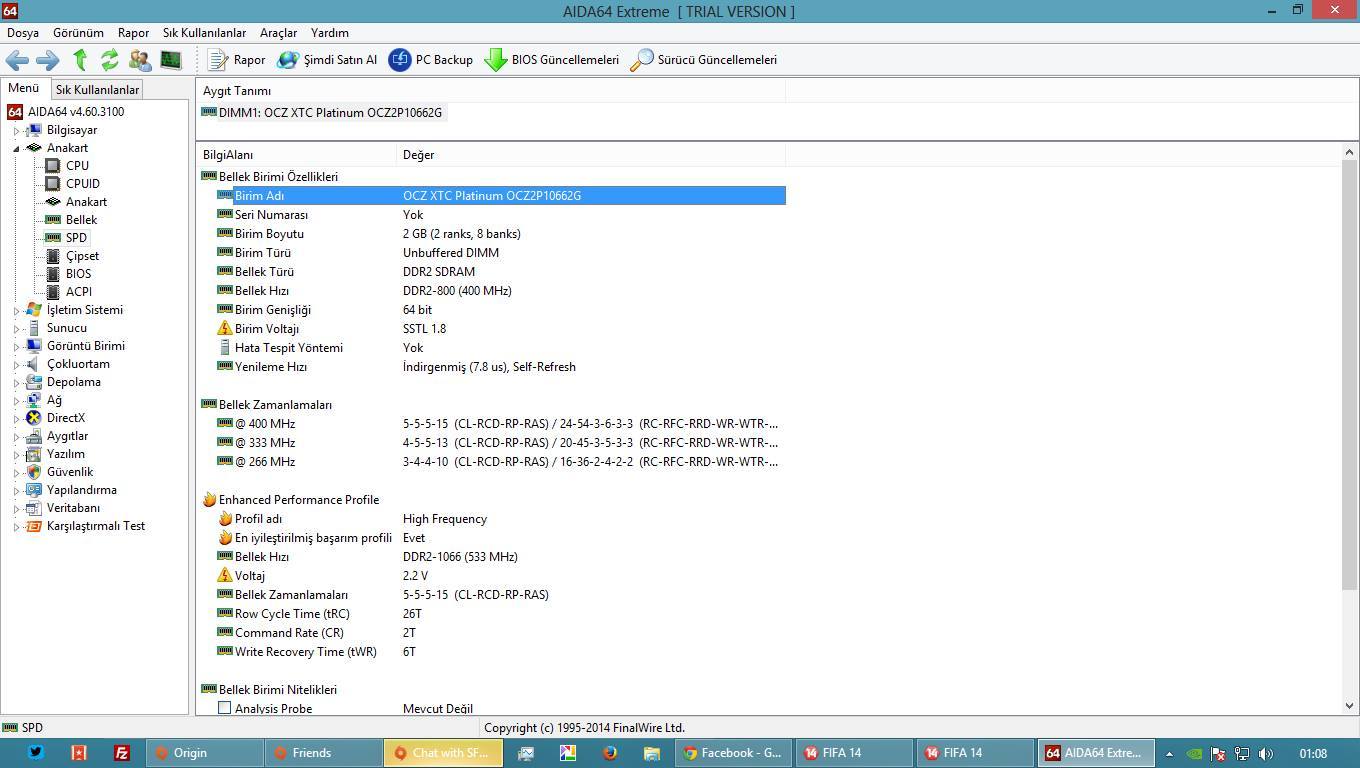Collapse the Anakart tree node
The image size is (1360, 768).
pos(17,148)
